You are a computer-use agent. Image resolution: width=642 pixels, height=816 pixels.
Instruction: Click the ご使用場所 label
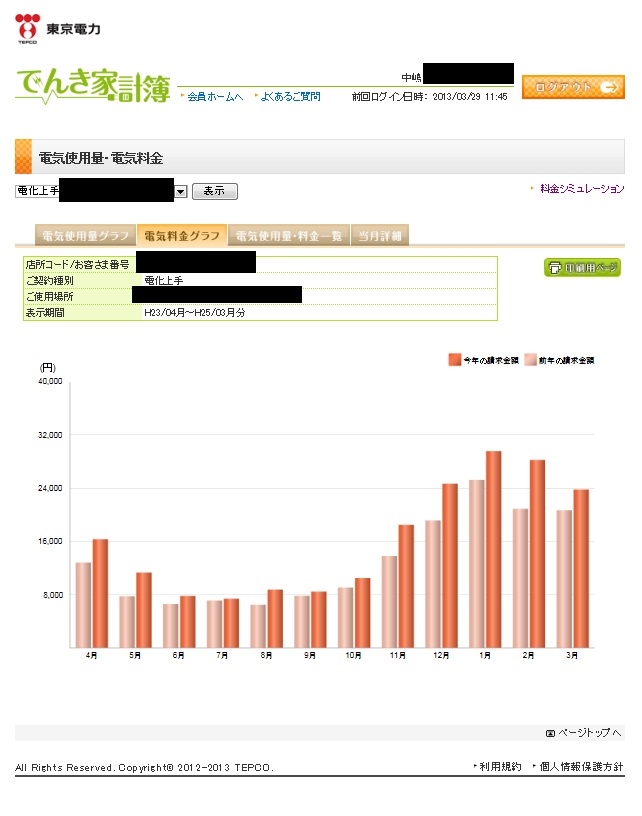coord(49,297)
